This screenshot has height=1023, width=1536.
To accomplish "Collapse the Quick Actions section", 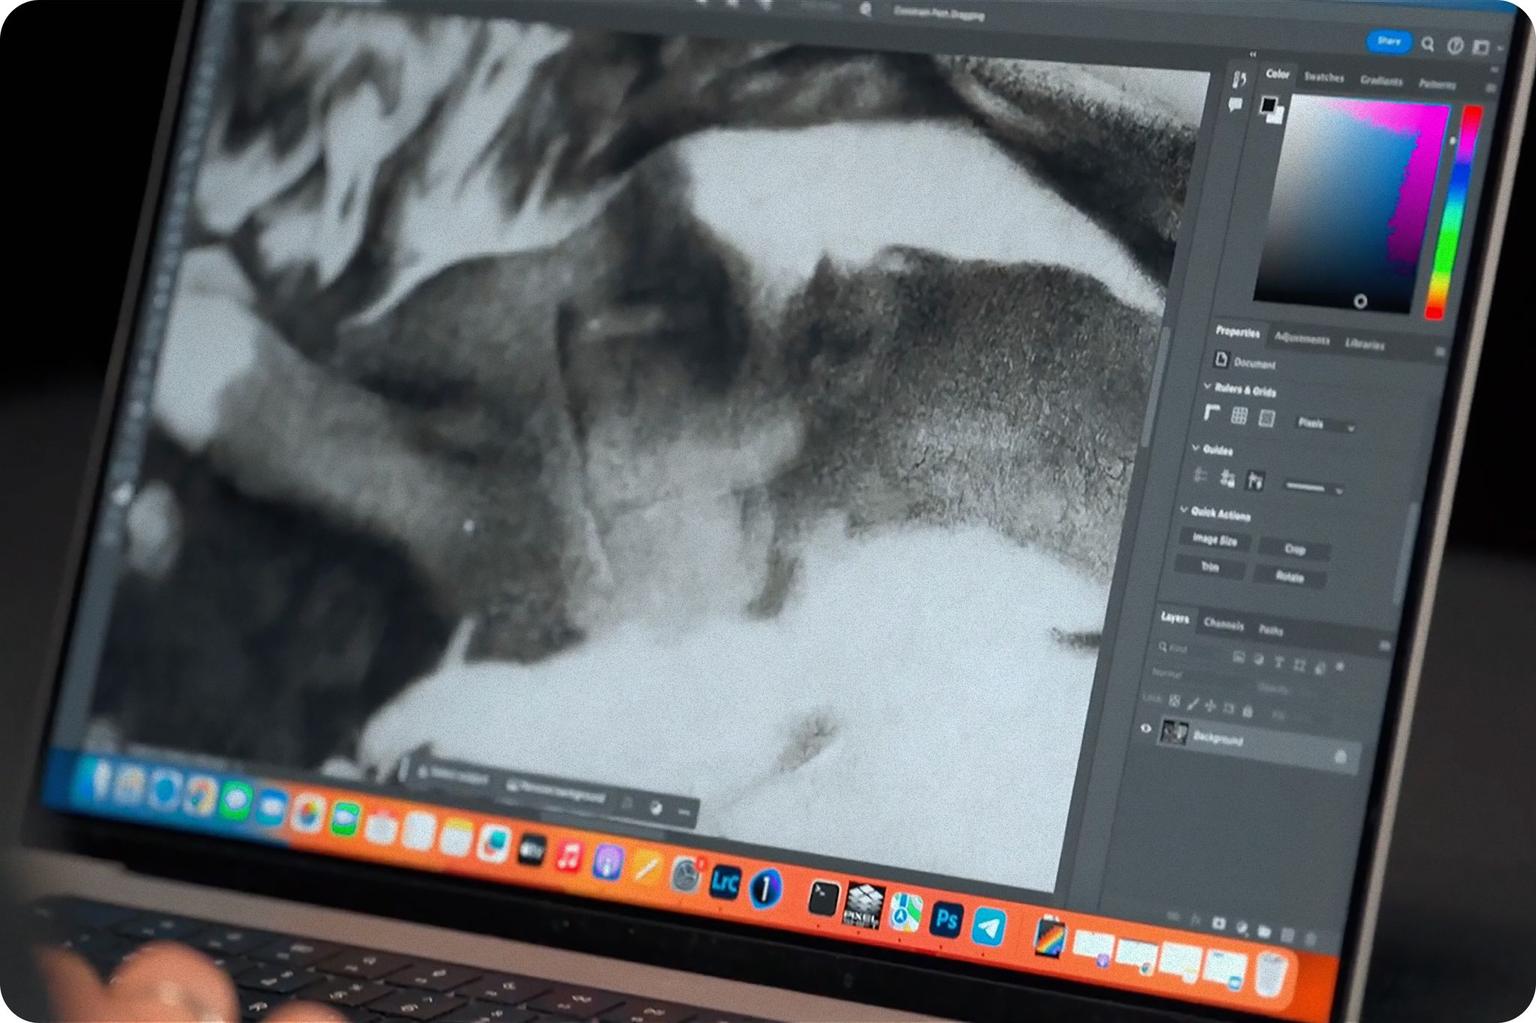I will [1184, 510].
